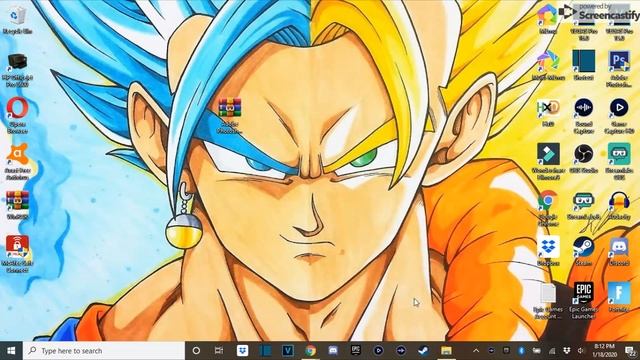This screenshot has width=640, height=360.
Task: Open Task View on the taskbar
Action: [x=219, y=351]
